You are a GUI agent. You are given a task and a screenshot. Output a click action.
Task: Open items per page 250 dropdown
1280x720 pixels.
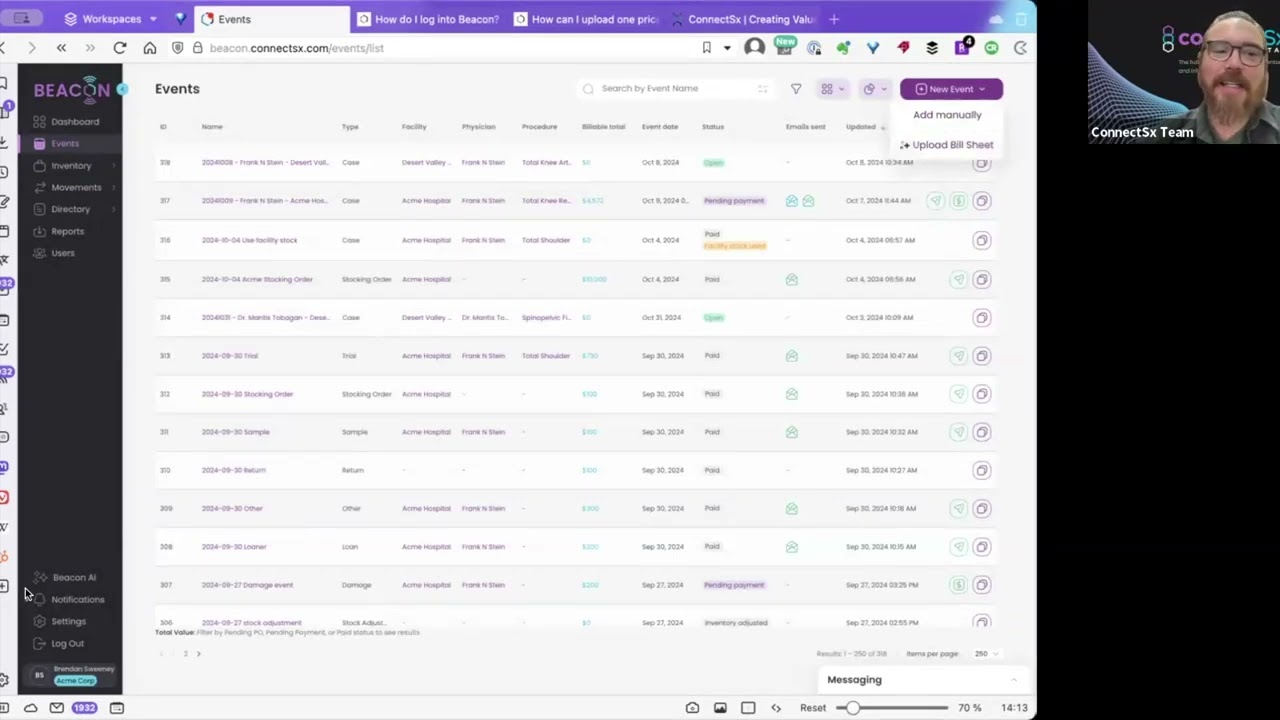pyautogui.click(x=986, y=654)
